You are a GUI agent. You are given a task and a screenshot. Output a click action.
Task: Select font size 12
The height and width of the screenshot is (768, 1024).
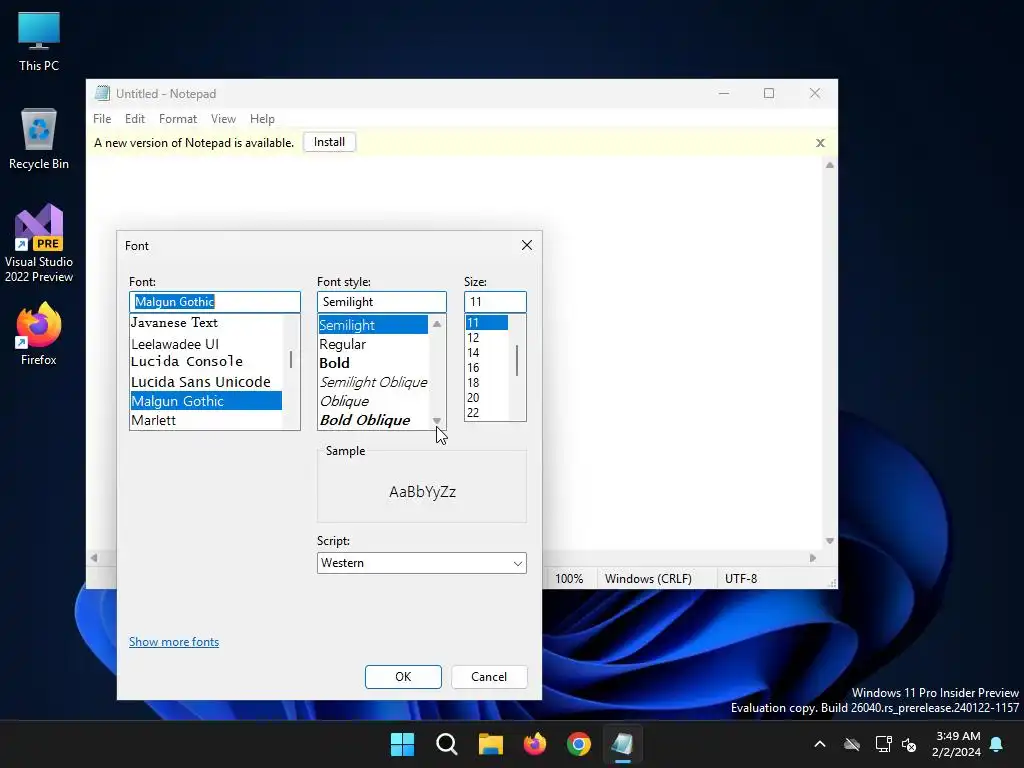tap(487, 338)
